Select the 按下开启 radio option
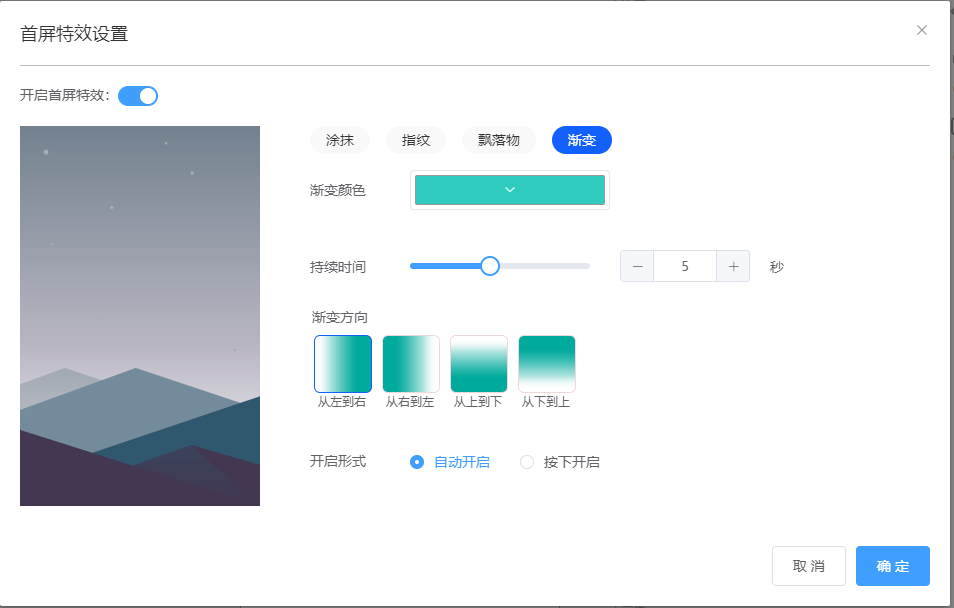 pos(527,462)
